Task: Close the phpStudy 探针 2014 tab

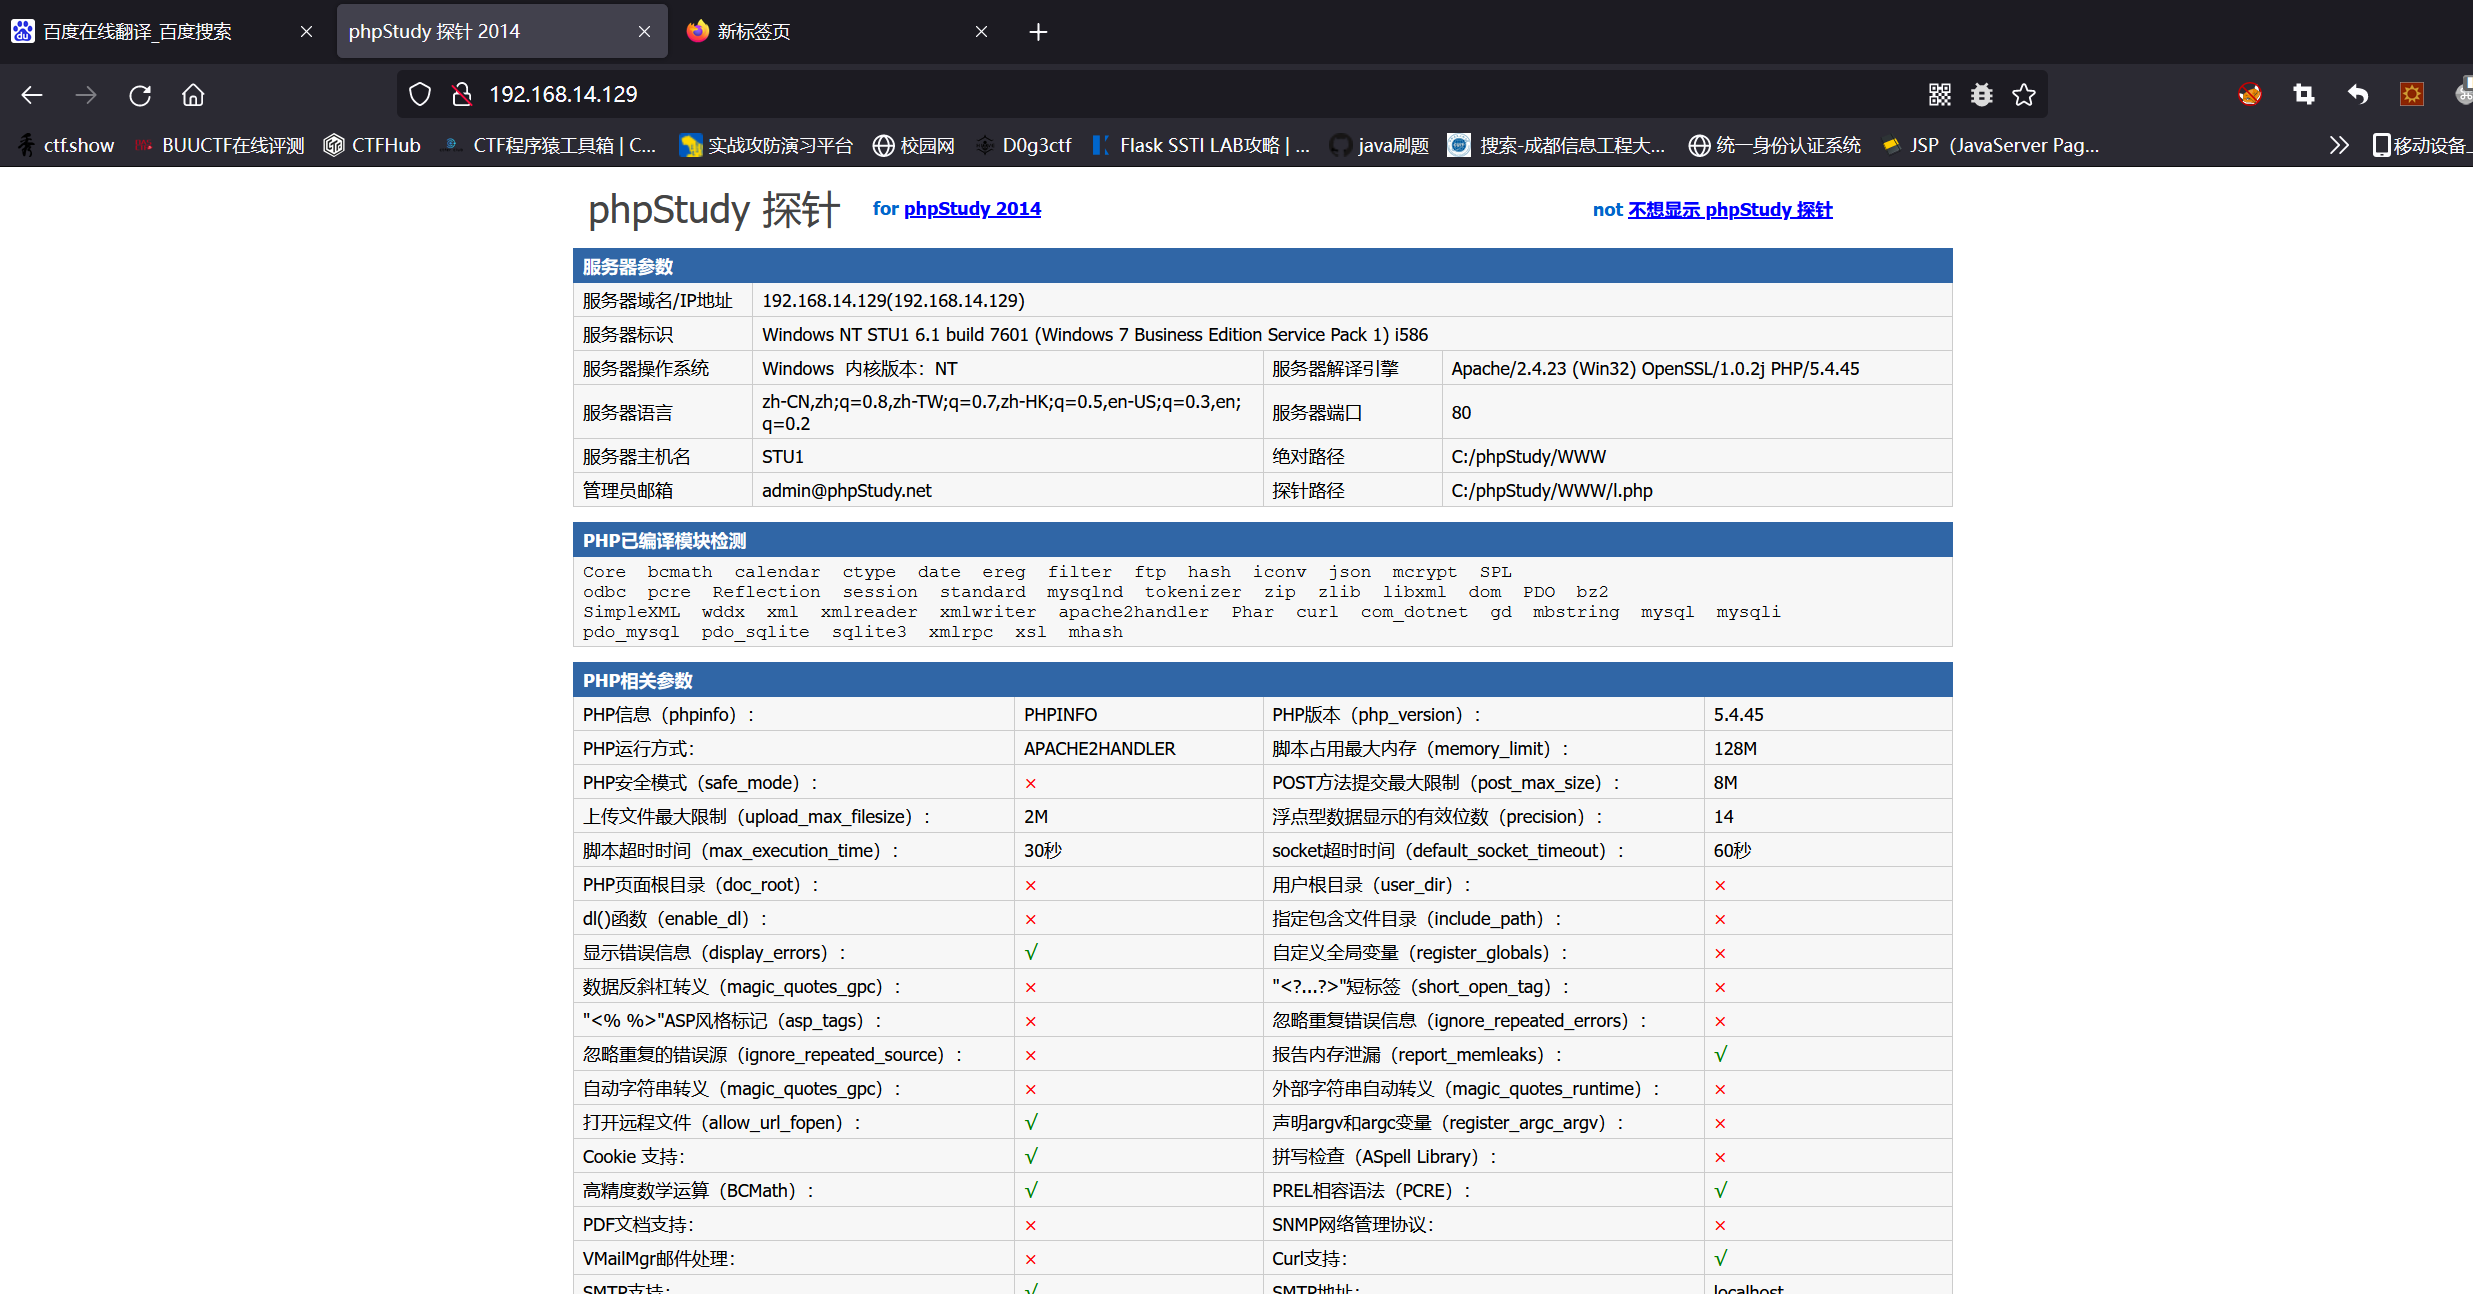Action: pos(644,32)
